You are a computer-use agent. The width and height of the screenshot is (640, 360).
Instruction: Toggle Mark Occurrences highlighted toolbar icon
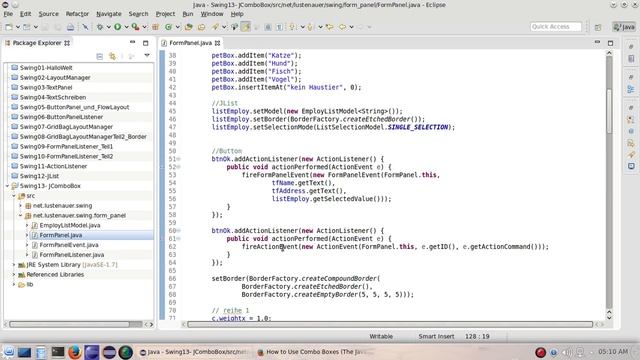point(246,27)
